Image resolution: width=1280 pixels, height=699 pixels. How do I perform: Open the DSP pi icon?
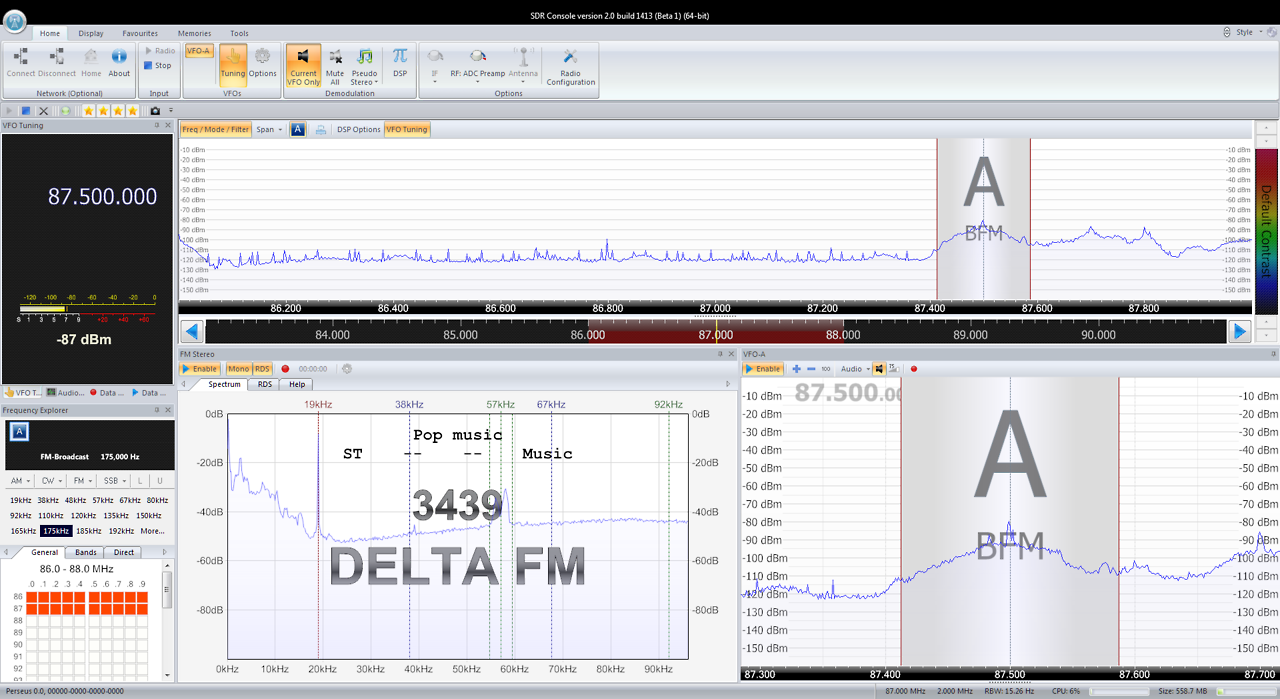click(x=400, y=62)
